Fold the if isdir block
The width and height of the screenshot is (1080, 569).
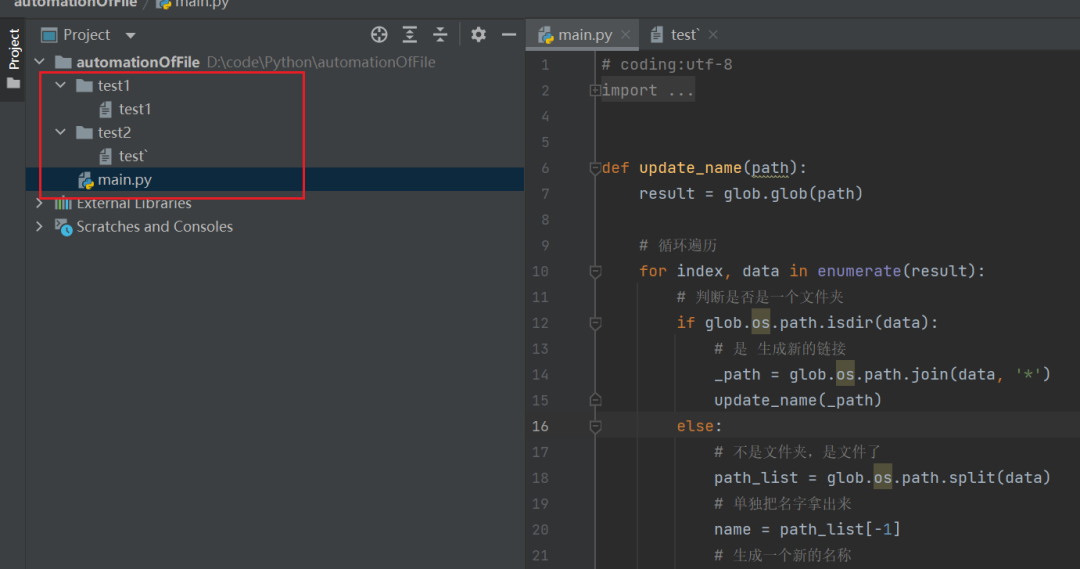tap(595, 323)
